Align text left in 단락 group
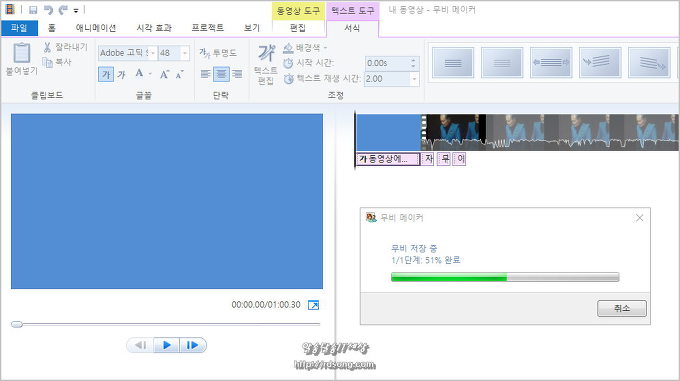Image resolution: width=680 pixels, height=381 pixels. coord(206,74)
